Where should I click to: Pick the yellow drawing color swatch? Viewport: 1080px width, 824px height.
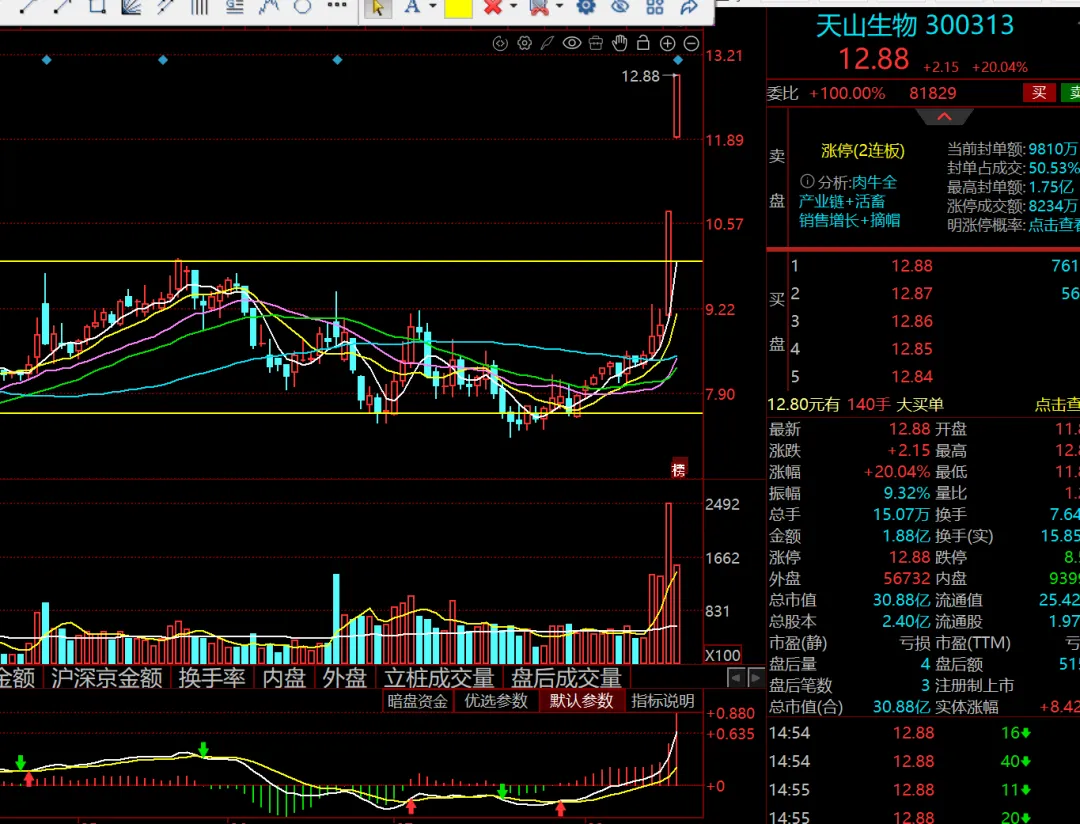[x=458, y=8]
